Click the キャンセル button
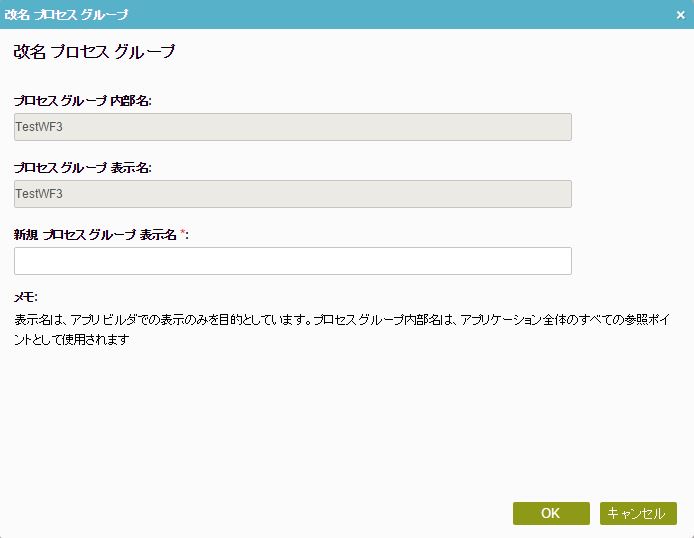 pyautogui.click(x=638, y=513)
